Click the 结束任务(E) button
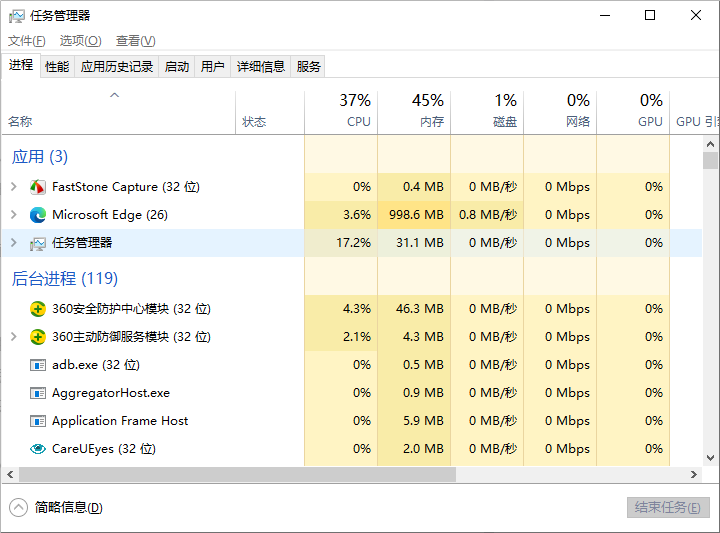This screenshot has height=533, width=720. (x=668, y=507)
